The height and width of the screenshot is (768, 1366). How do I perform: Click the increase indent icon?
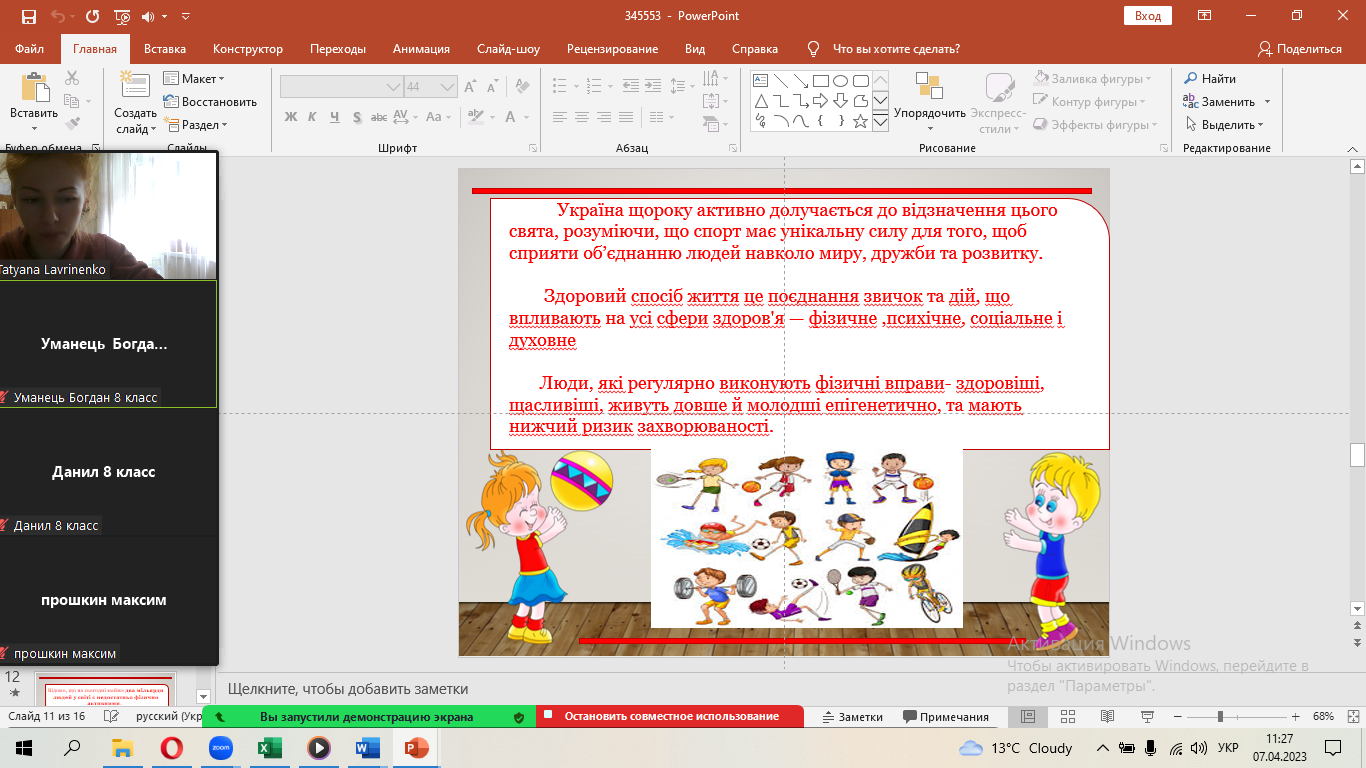(651, 86)
